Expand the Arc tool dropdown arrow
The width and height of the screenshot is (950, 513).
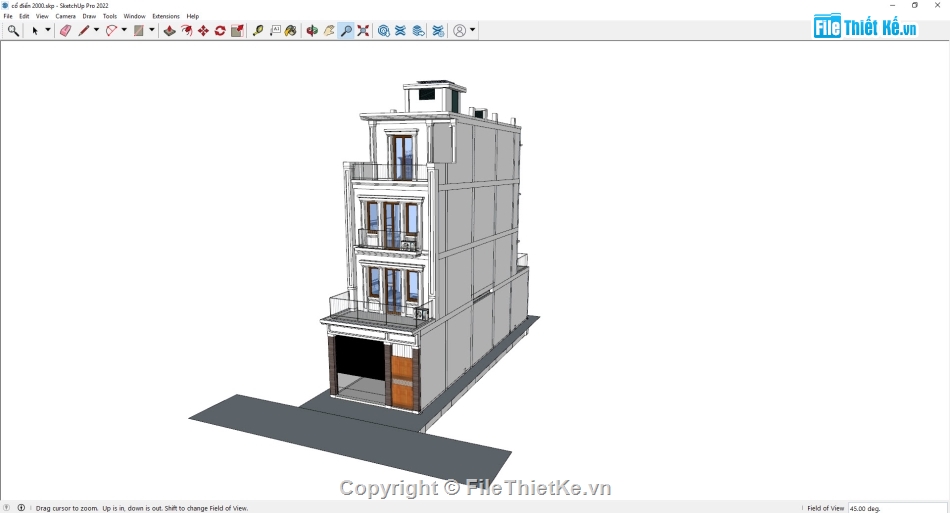(x=124, y=30)
